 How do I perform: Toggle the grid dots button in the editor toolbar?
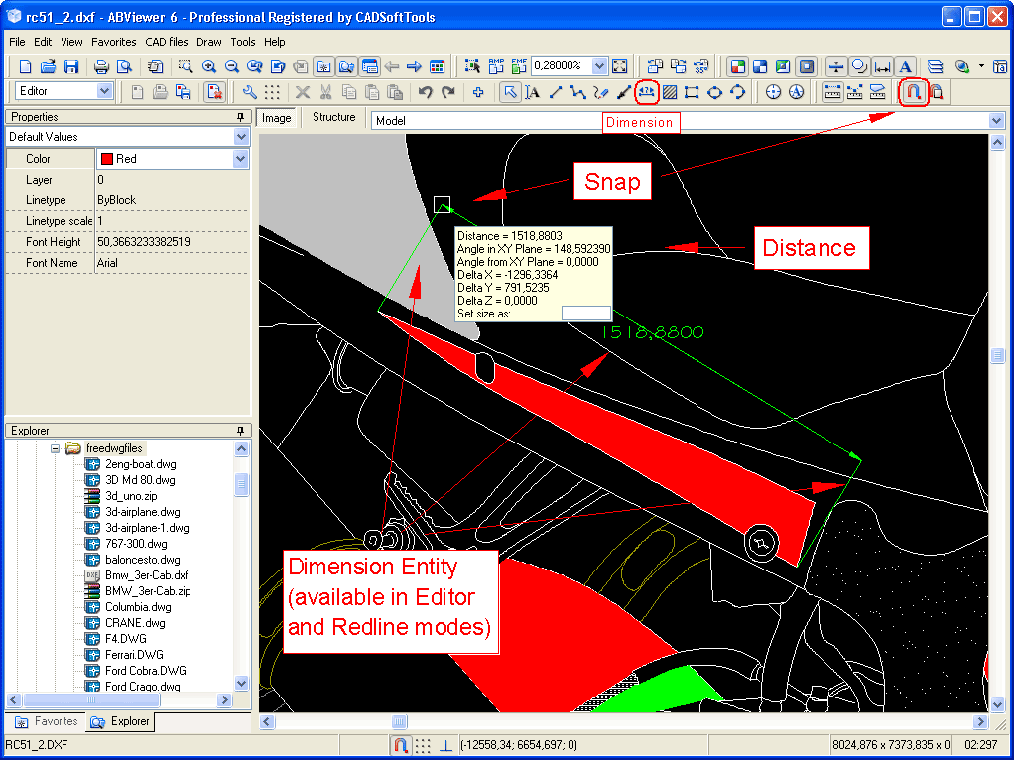coord(272,92)
